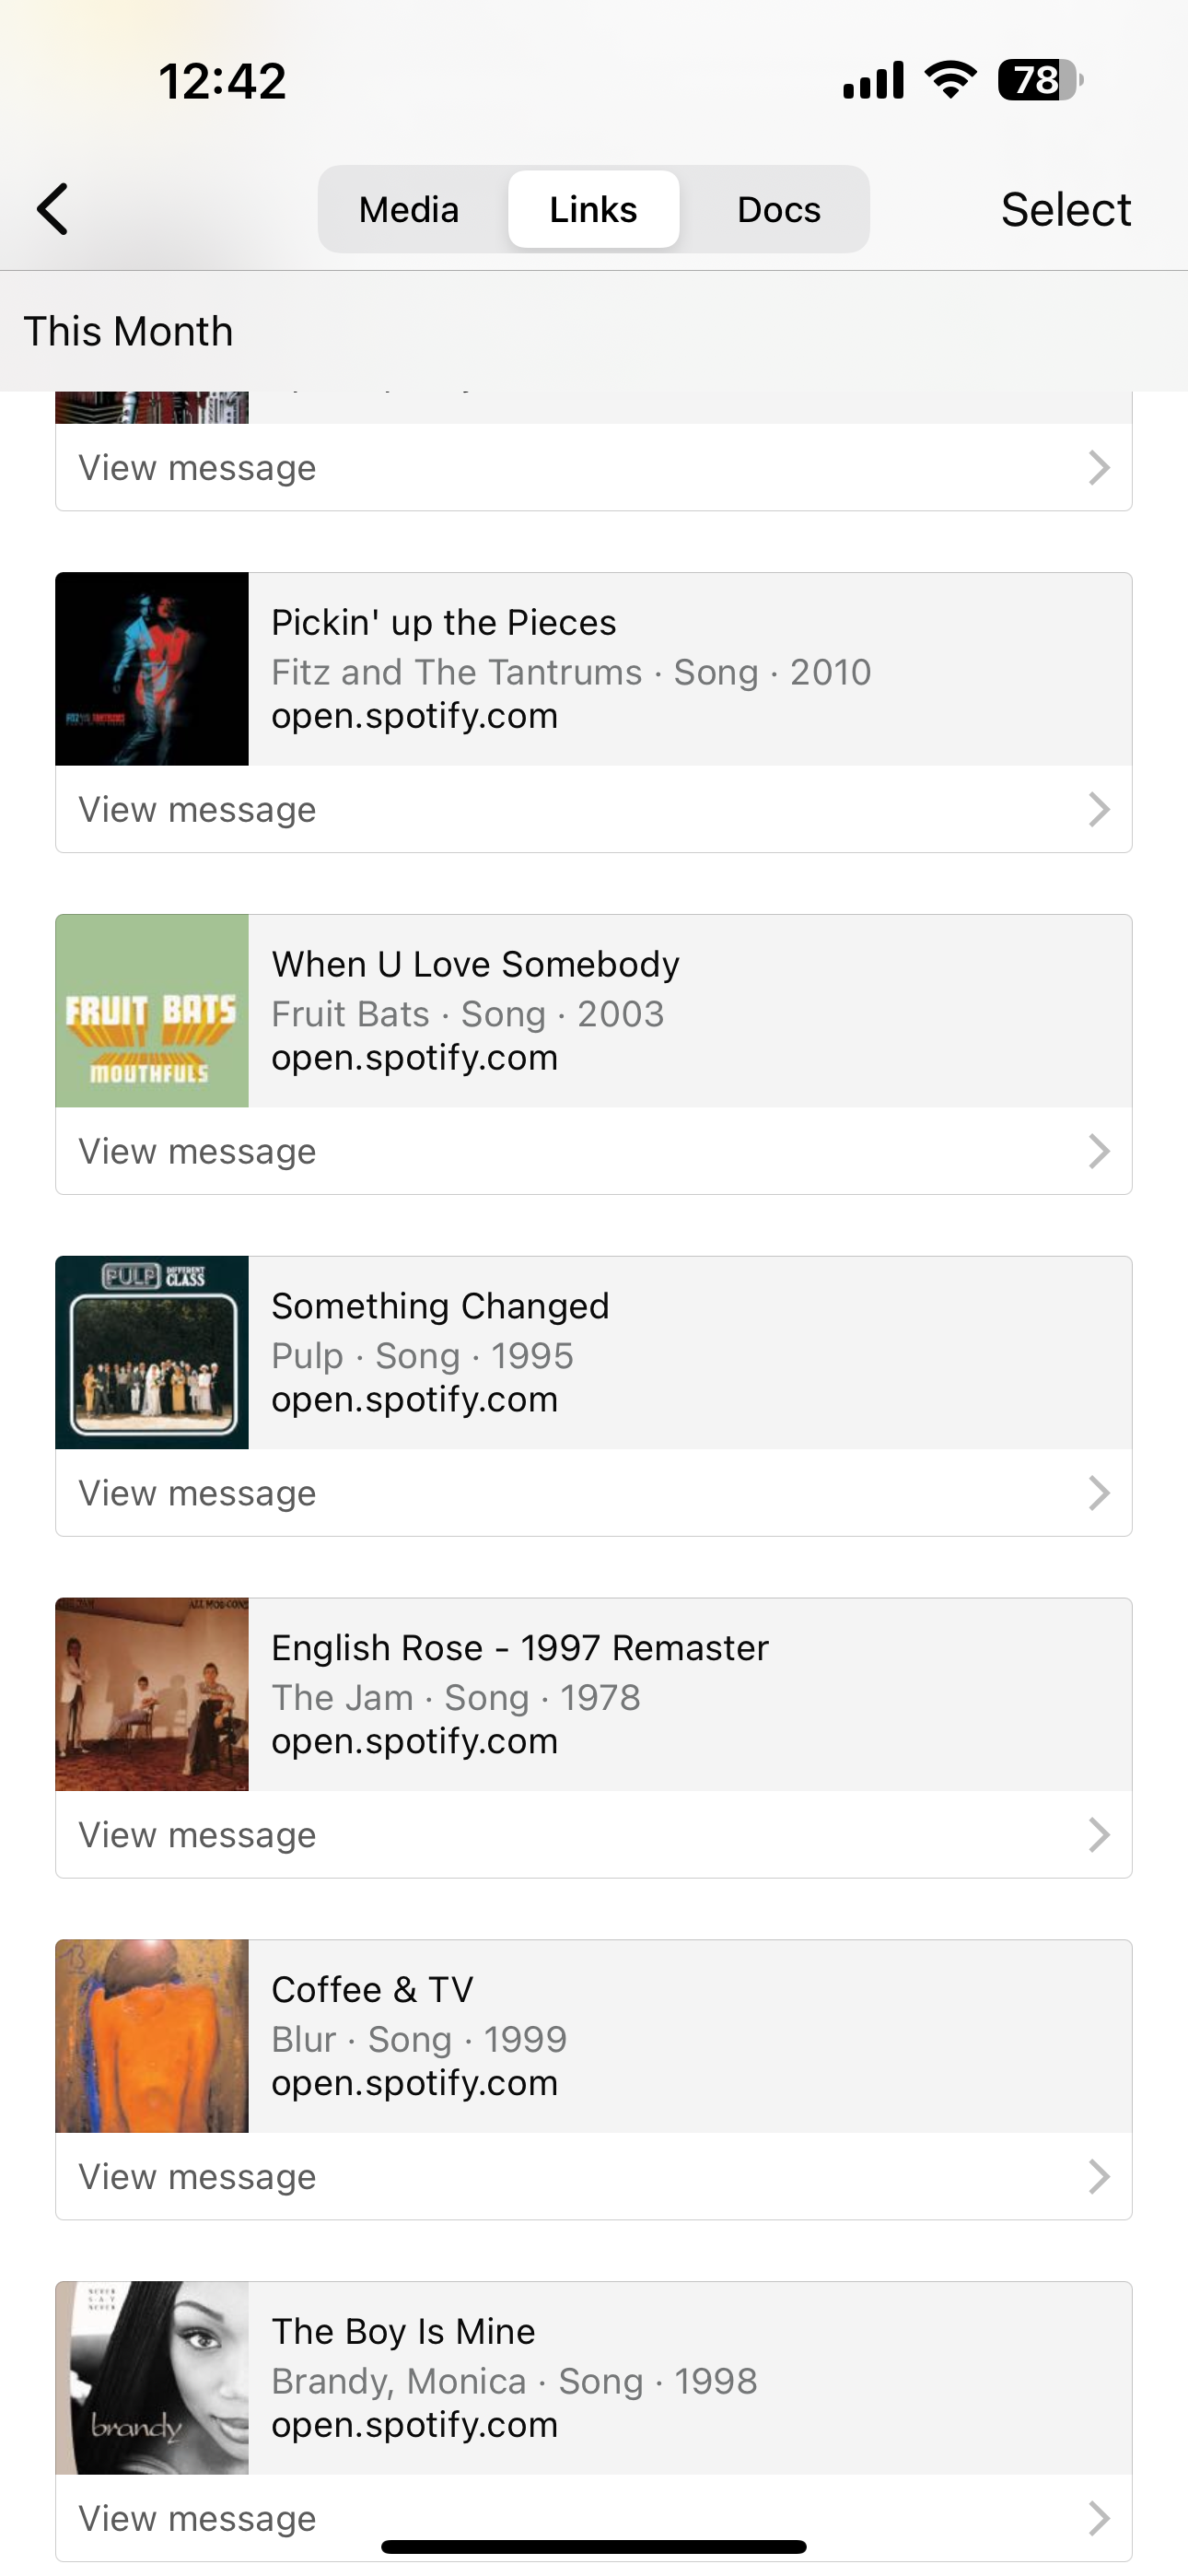This screenshot has width=1188, height=2576.
Task: Open the Blur Coffee & TV artwork
Action: (152, 2037)
